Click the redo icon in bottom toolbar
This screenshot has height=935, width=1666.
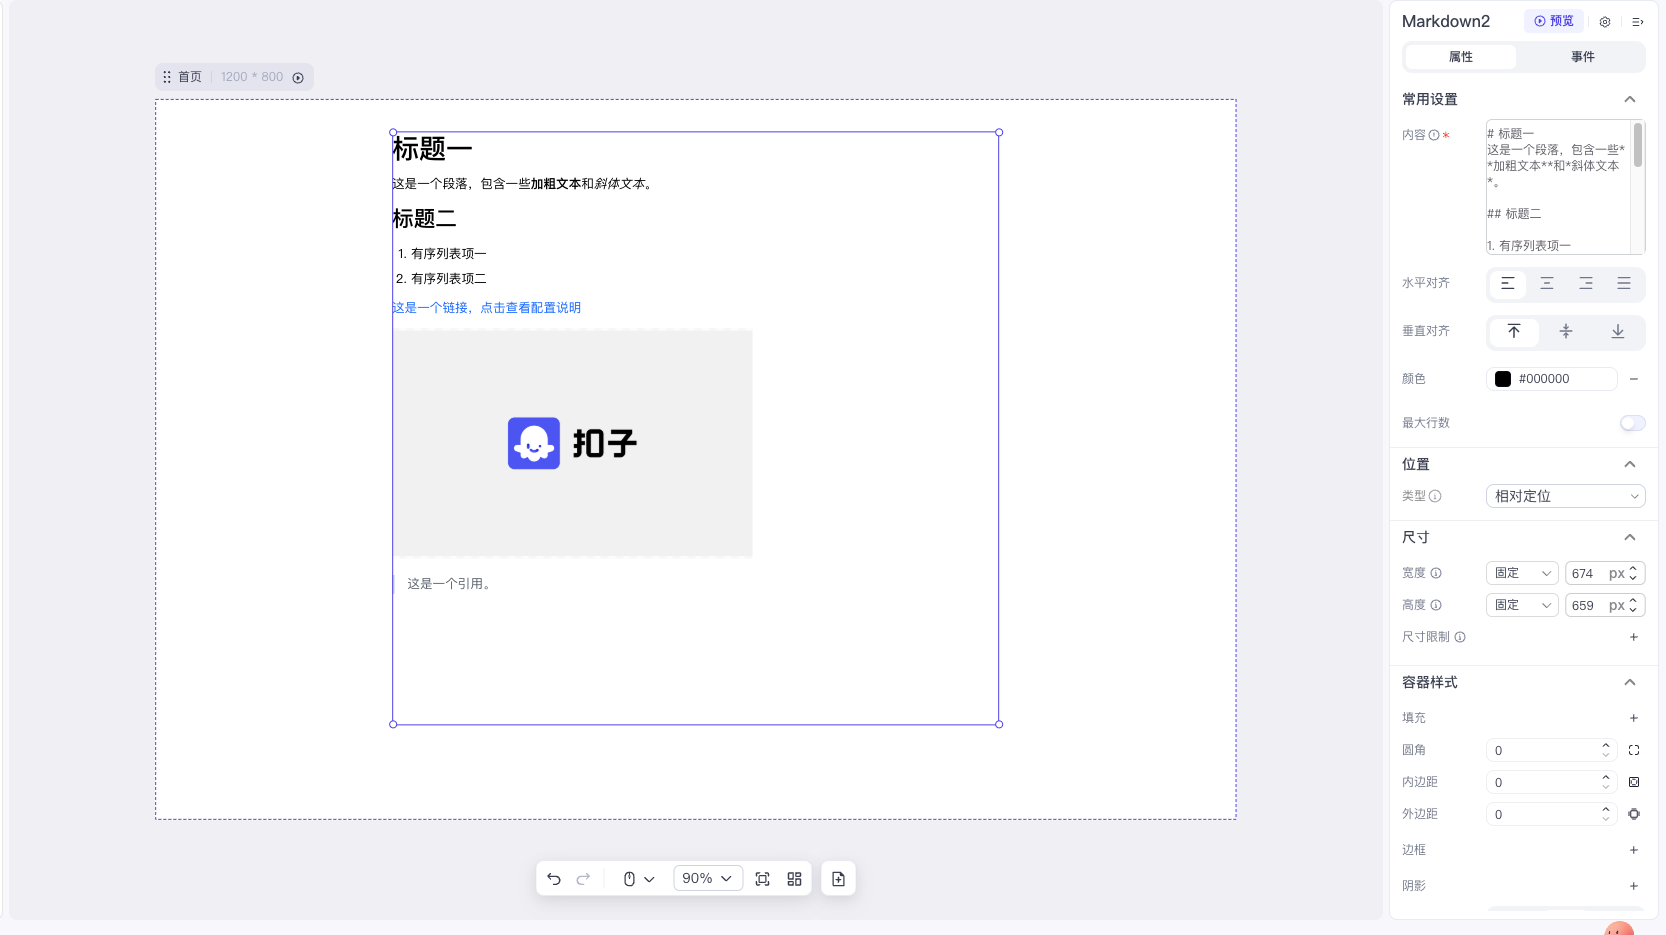(x=585, y=878)
